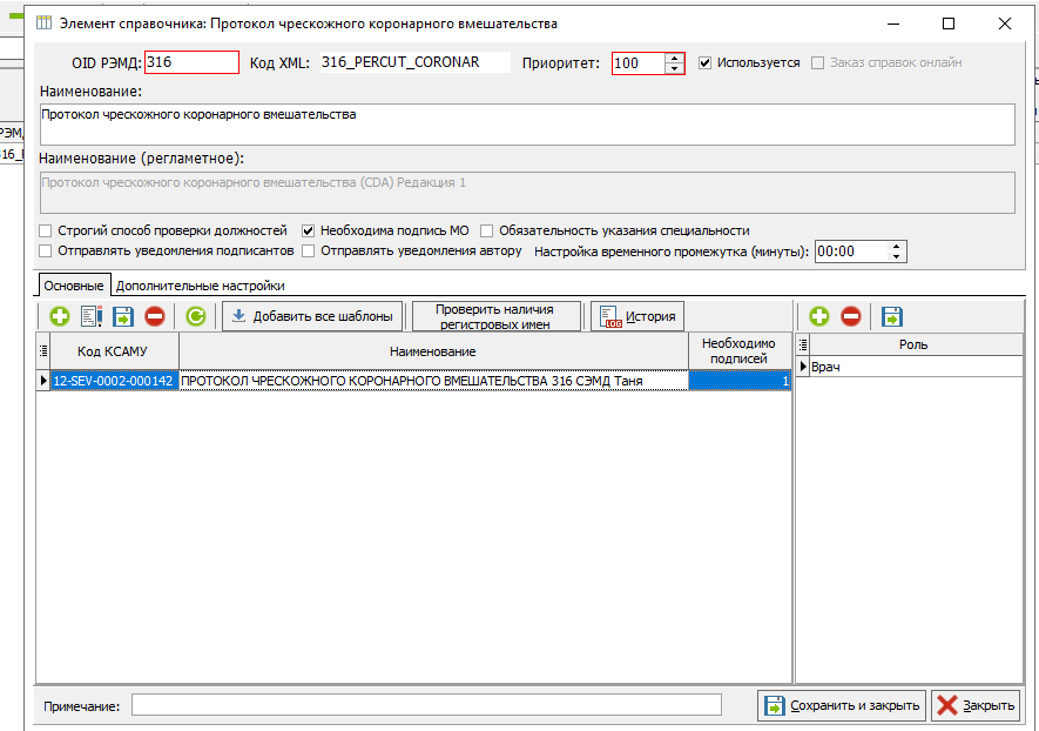Add a role with green plus icon

(x=819, y=316)
